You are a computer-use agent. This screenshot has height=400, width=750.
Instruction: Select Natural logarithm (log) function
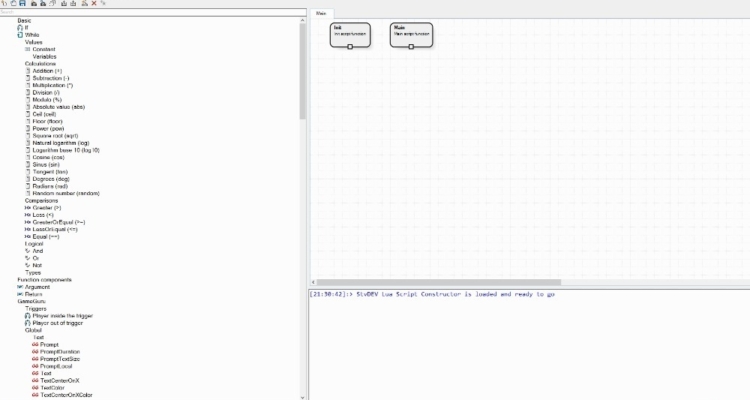tap(57, 143)
